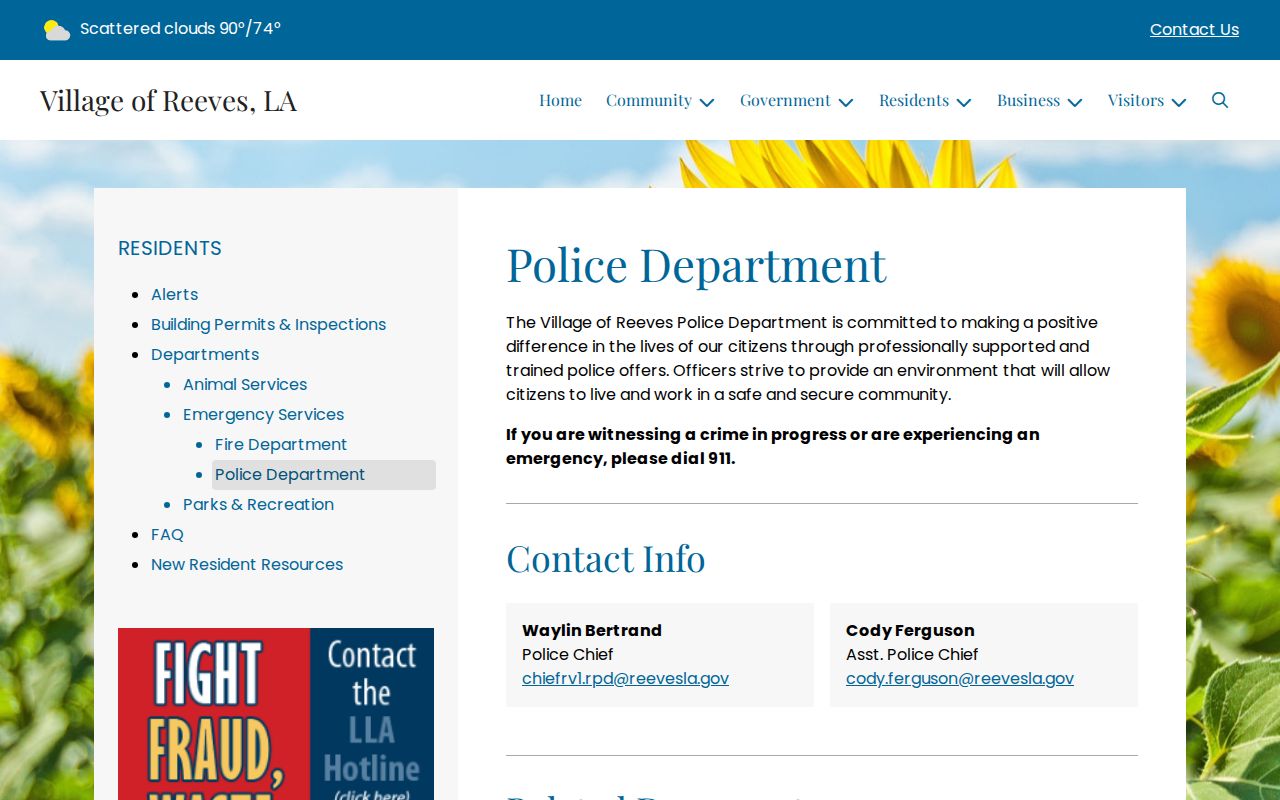Email cody.ferguson@reevesla.gov

(x=960, y=678)
